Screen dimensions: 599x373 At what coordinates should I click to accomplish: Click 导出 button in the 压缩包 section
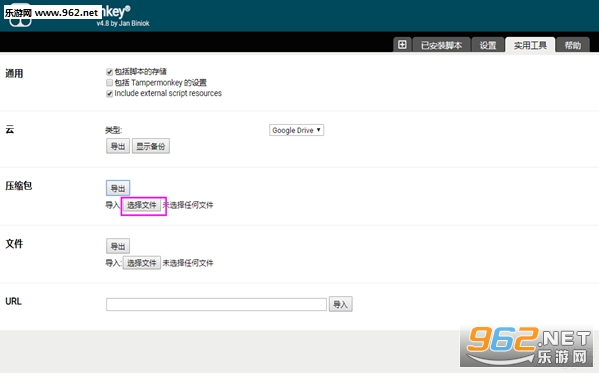coord(118,188)
